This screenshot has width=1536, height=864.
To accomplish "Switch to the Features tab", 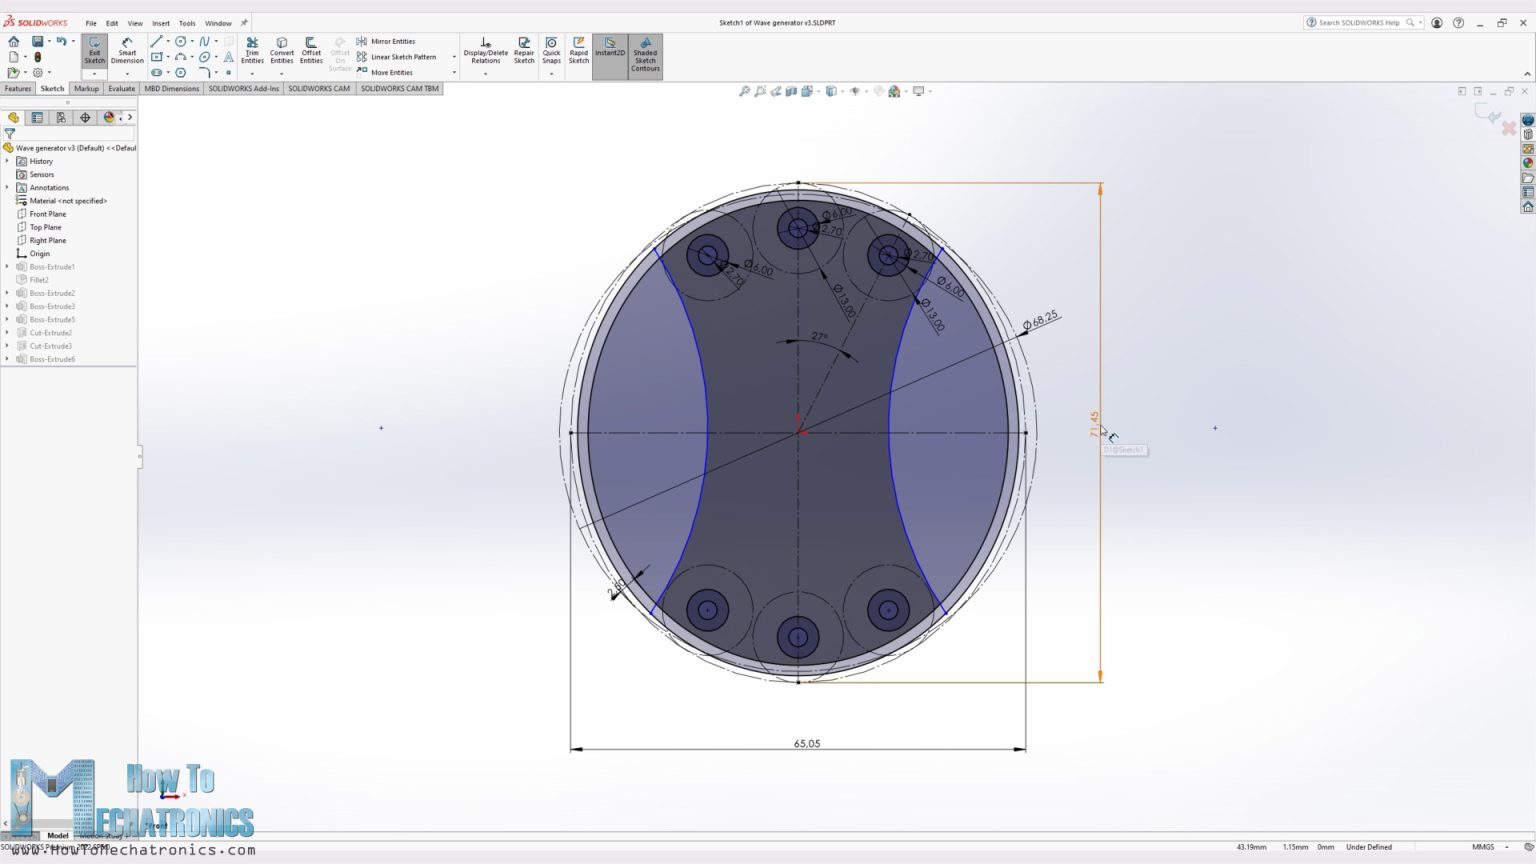I will (17, 88).
